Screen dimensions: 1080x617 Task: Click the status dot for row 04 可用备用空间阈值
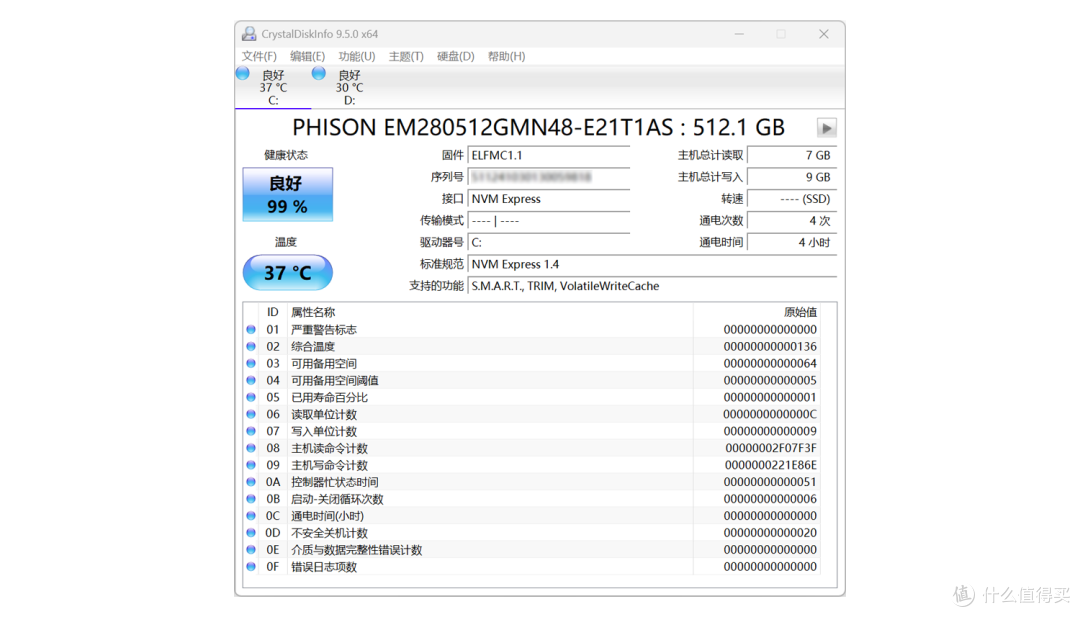pyautogui.click(x=251, y=380)
